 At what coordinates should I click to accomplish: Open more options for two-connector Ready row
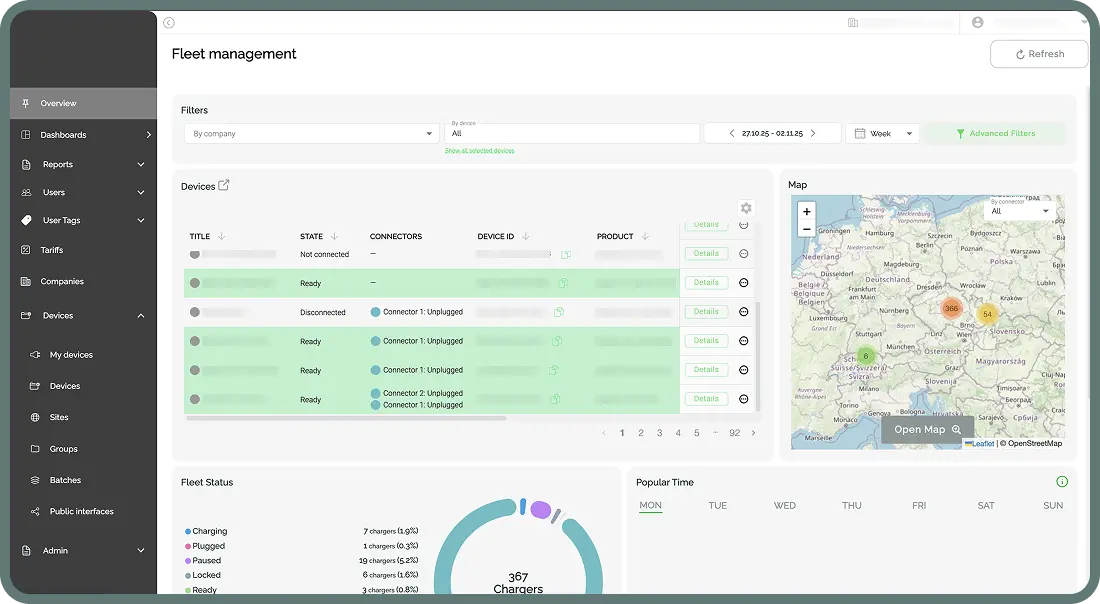click(744, 399)
